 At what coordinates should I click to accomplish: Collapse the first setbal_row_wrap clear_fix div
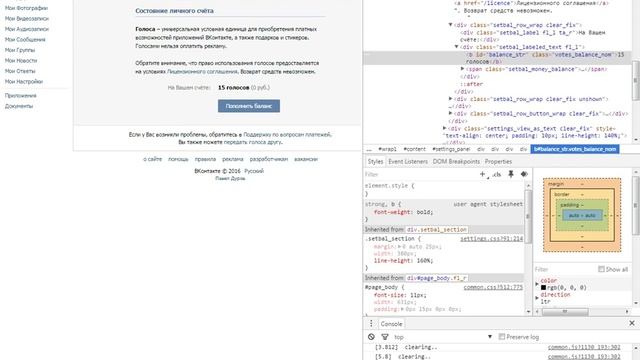[451, 25]
